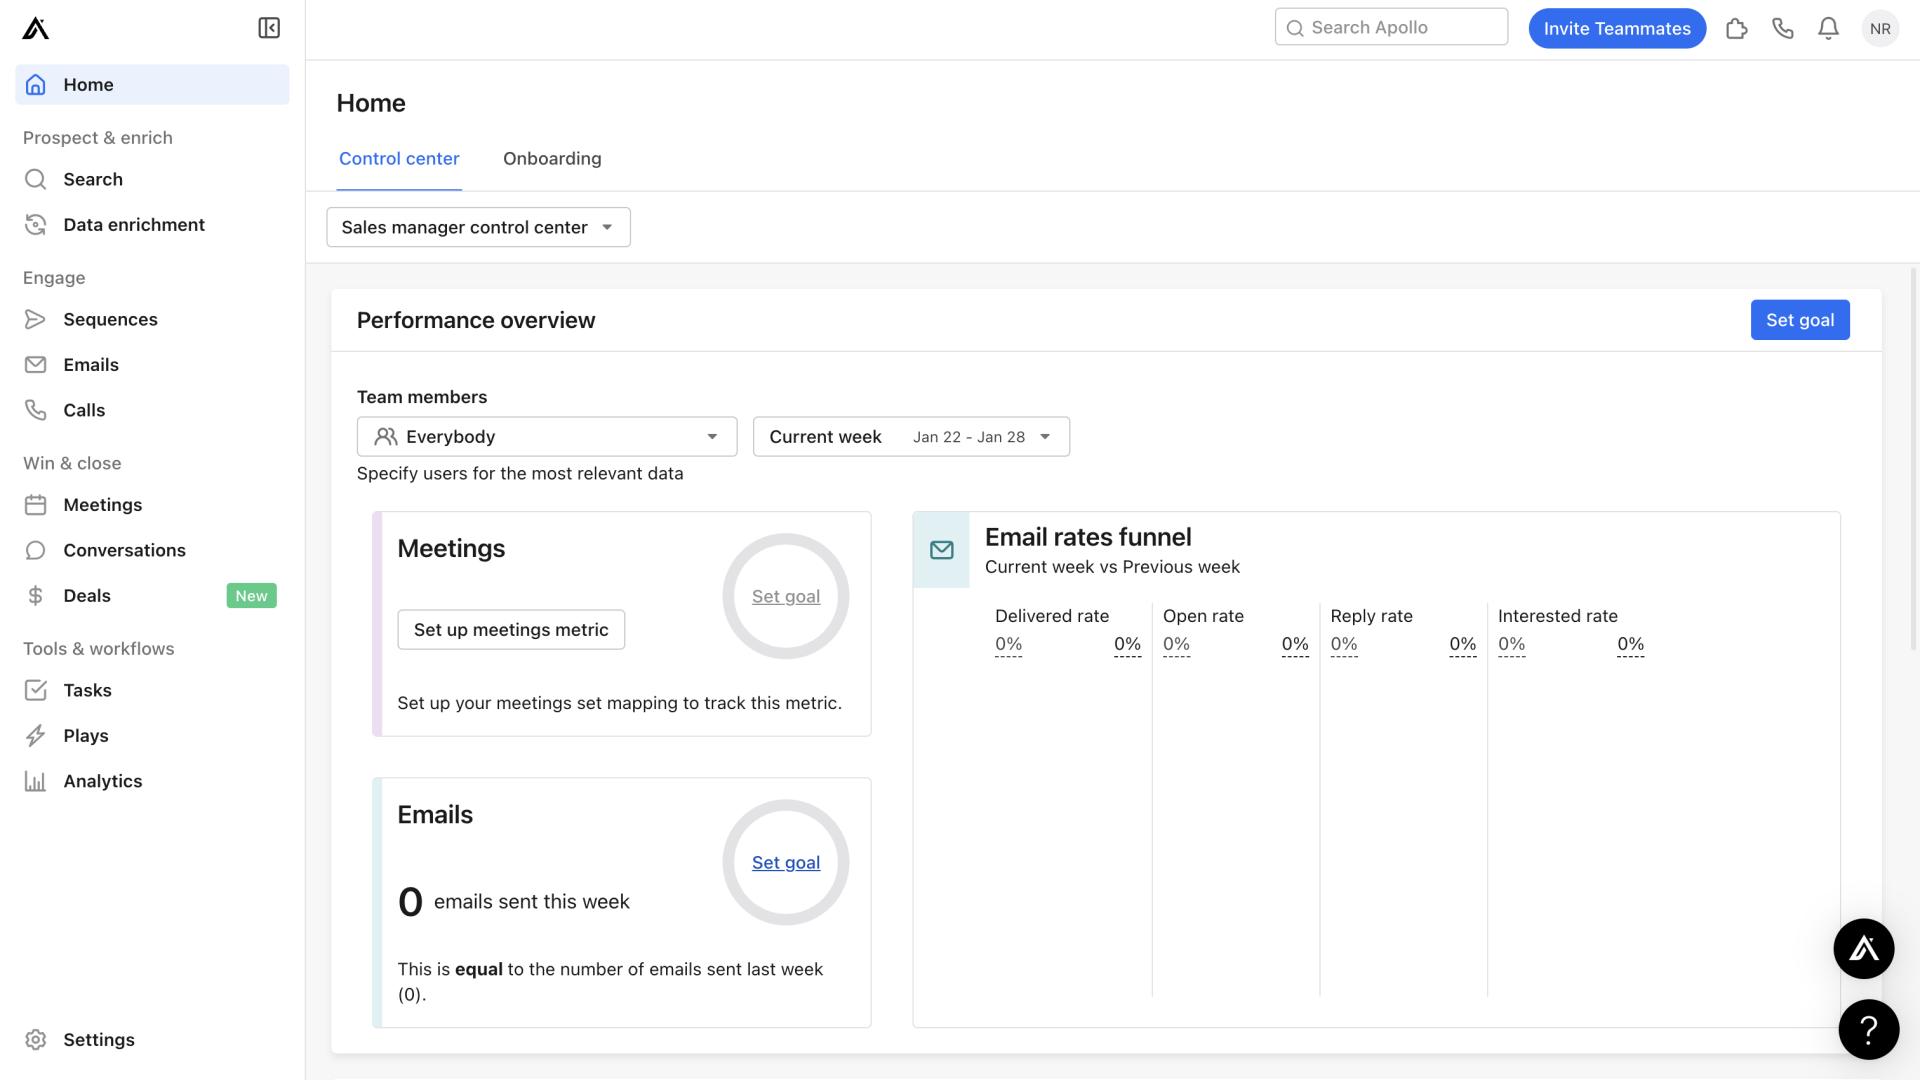Open notifications bell icon
Viewport: 1920px width, 1080px height.
coord(1829,28)
